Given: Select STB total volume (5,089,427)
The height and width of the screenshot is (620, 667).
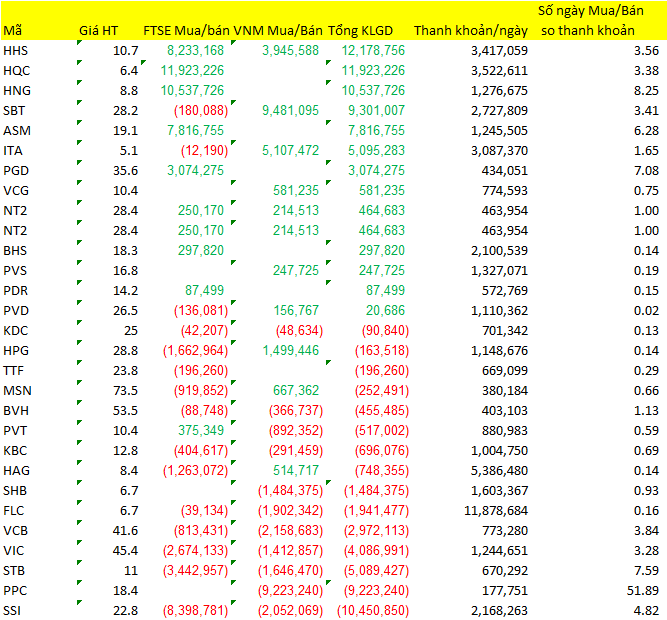Looking at the screenshot, I should [375, 570].
